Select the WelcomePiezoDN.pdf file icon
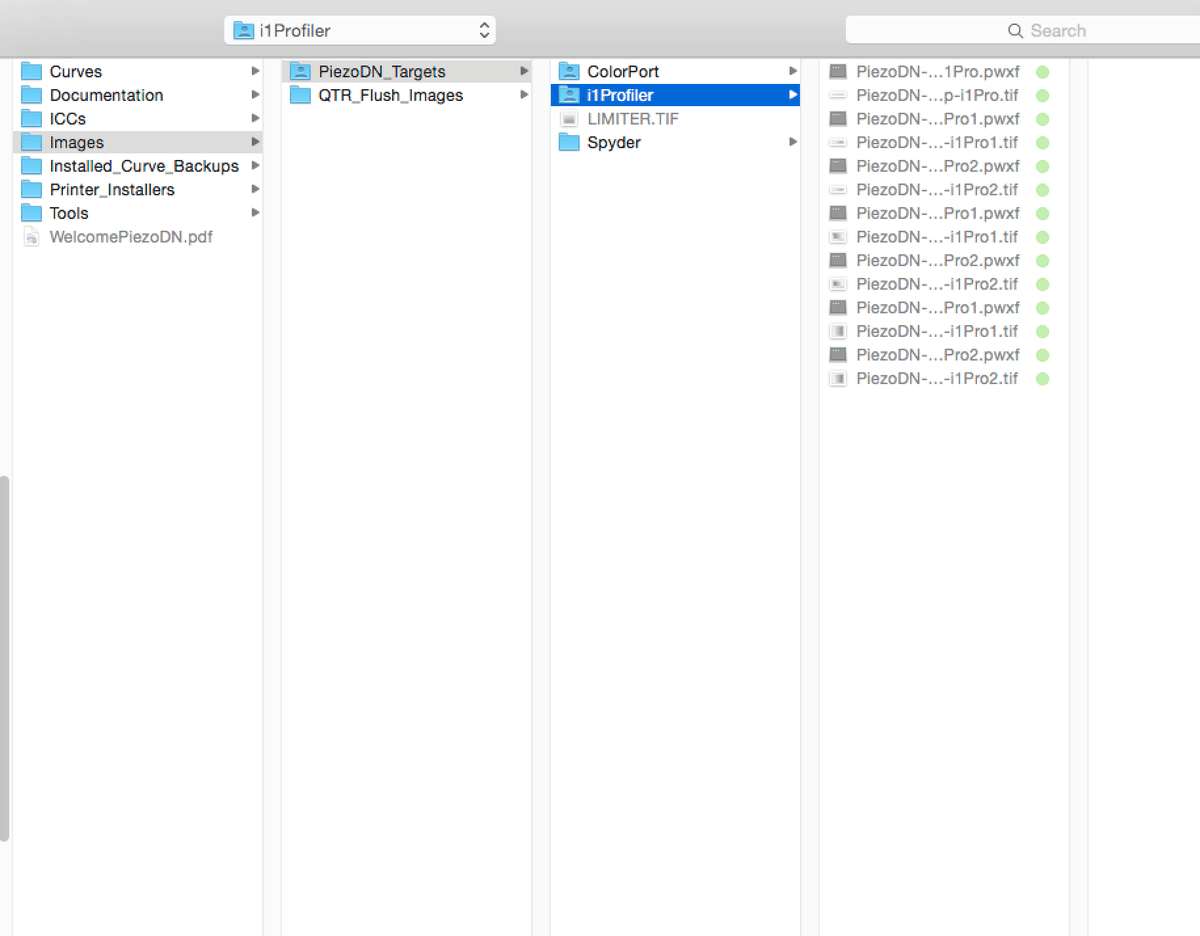The width and height of the screenshot is (1200, 936). click(32, 237)
